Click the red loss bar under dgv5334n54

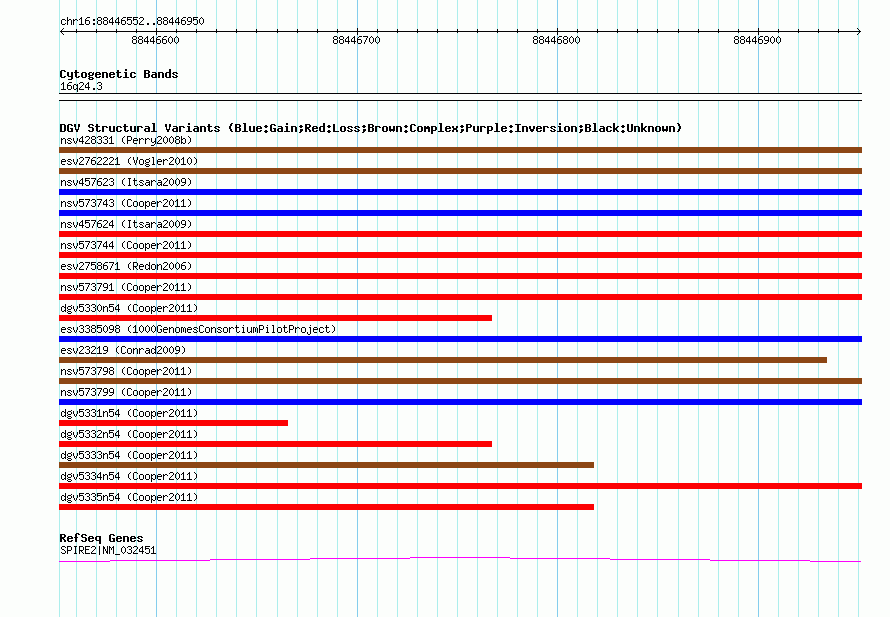[460, 486]
